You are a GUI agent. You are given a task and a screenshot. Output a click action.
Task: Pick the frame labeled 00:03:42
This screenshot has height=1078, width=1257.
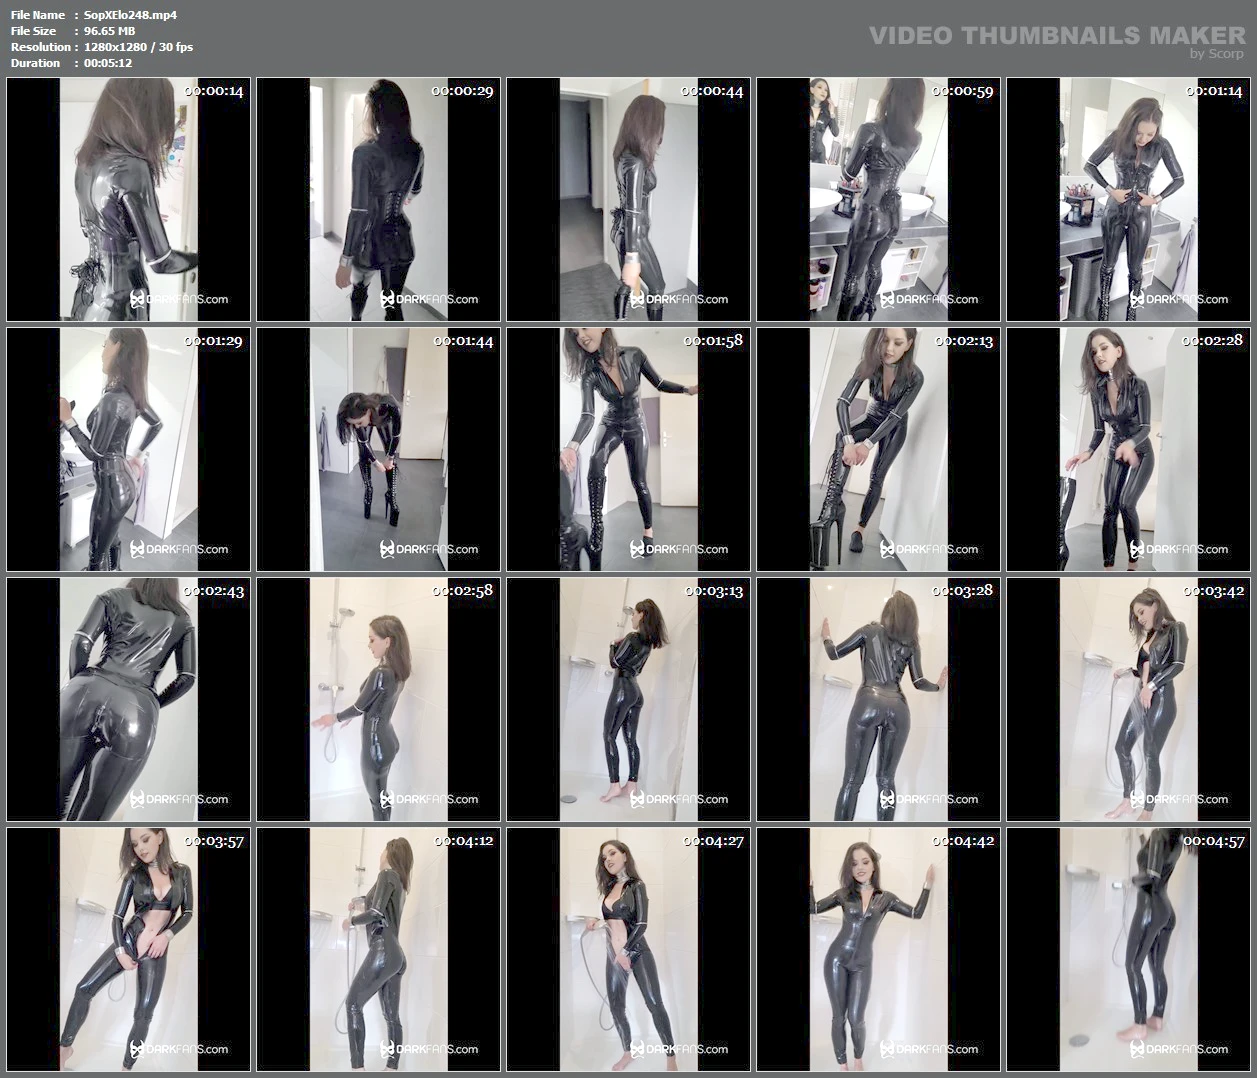click(1128, 699)
